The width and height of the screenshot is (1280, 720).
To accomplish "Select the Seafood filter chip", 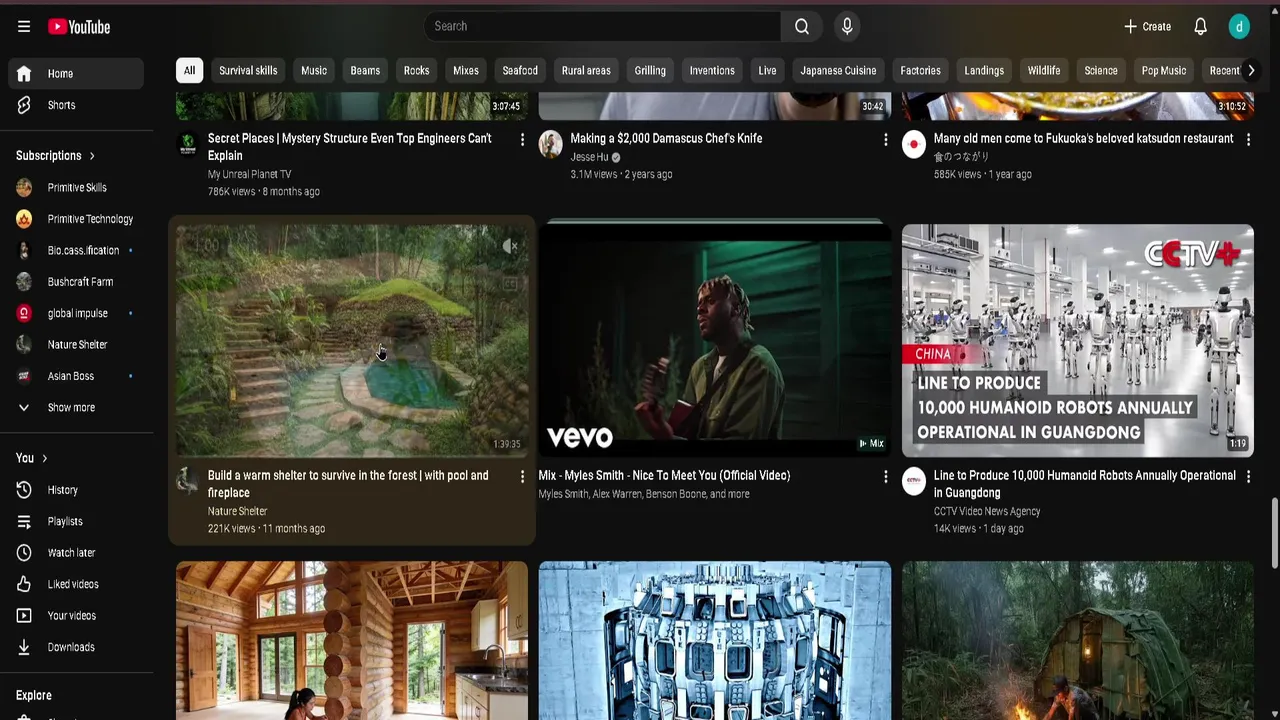I will pyautogui.click(x=520, y=71).
